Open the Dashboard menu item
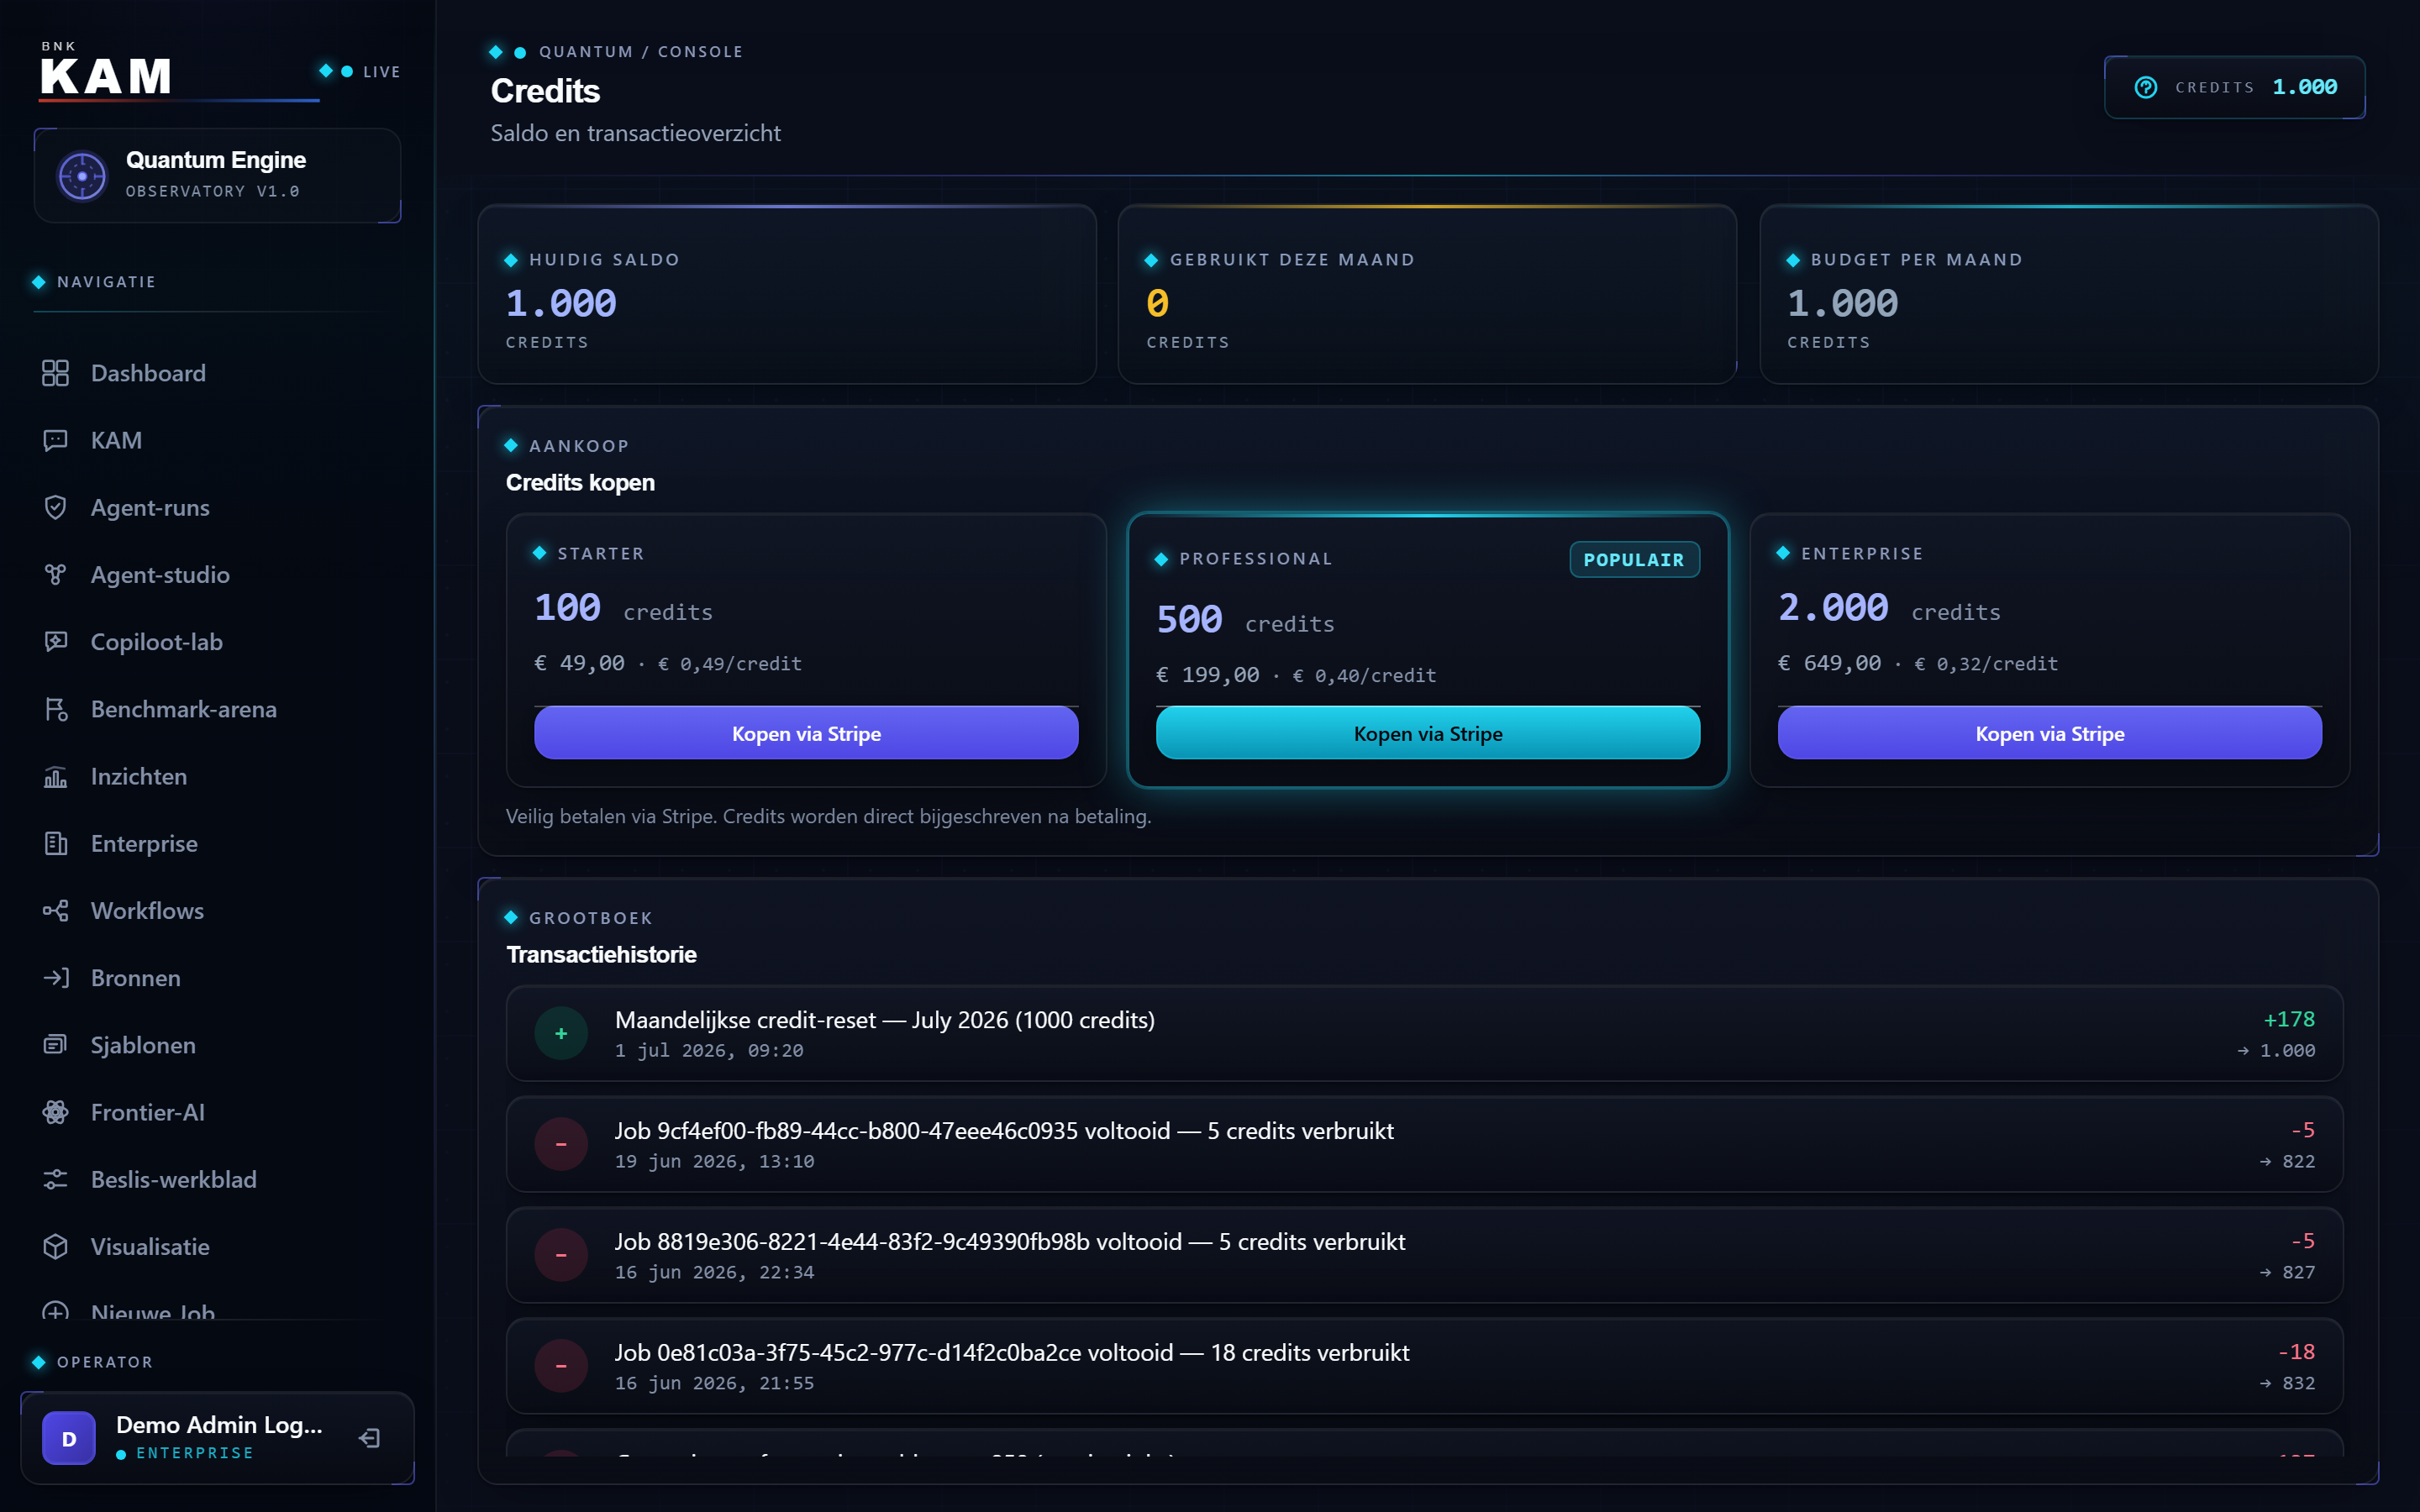2420x1512 pixels. (217, 373)
